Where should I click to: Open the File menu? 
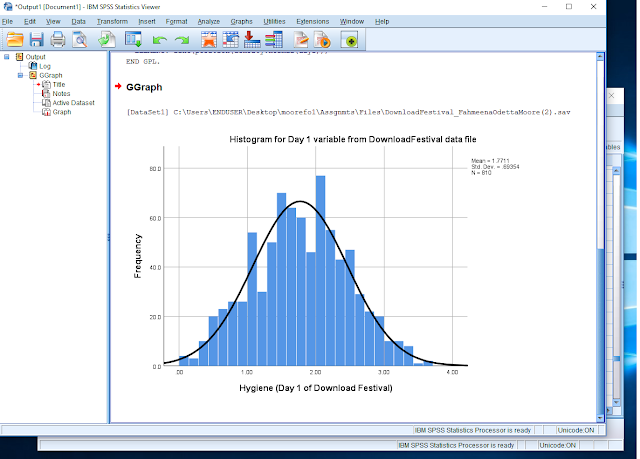tap(7, 22)
